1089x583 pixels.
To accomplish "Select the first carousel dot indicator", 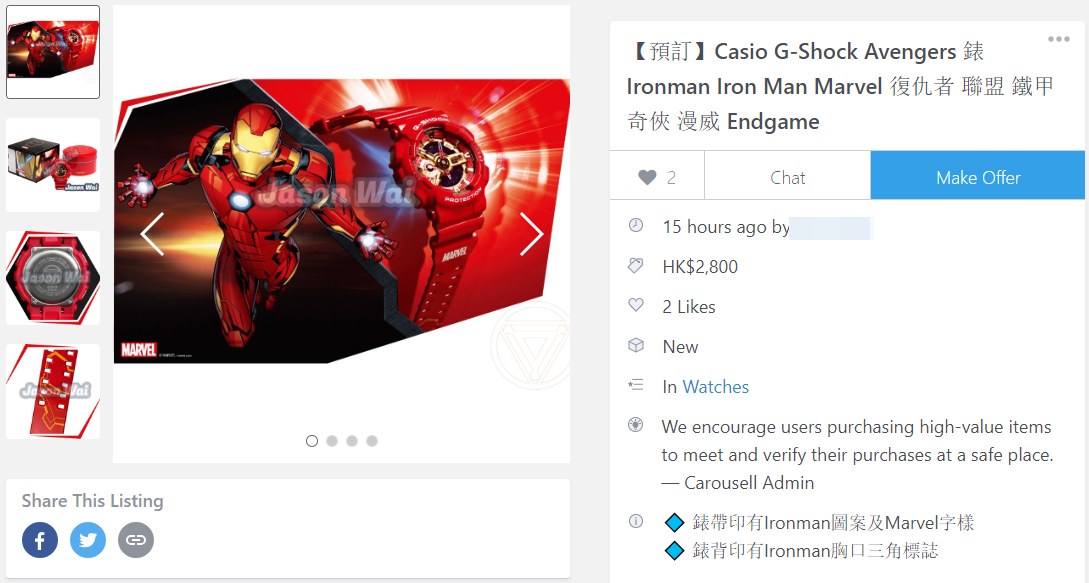I will tap(312, 441).
